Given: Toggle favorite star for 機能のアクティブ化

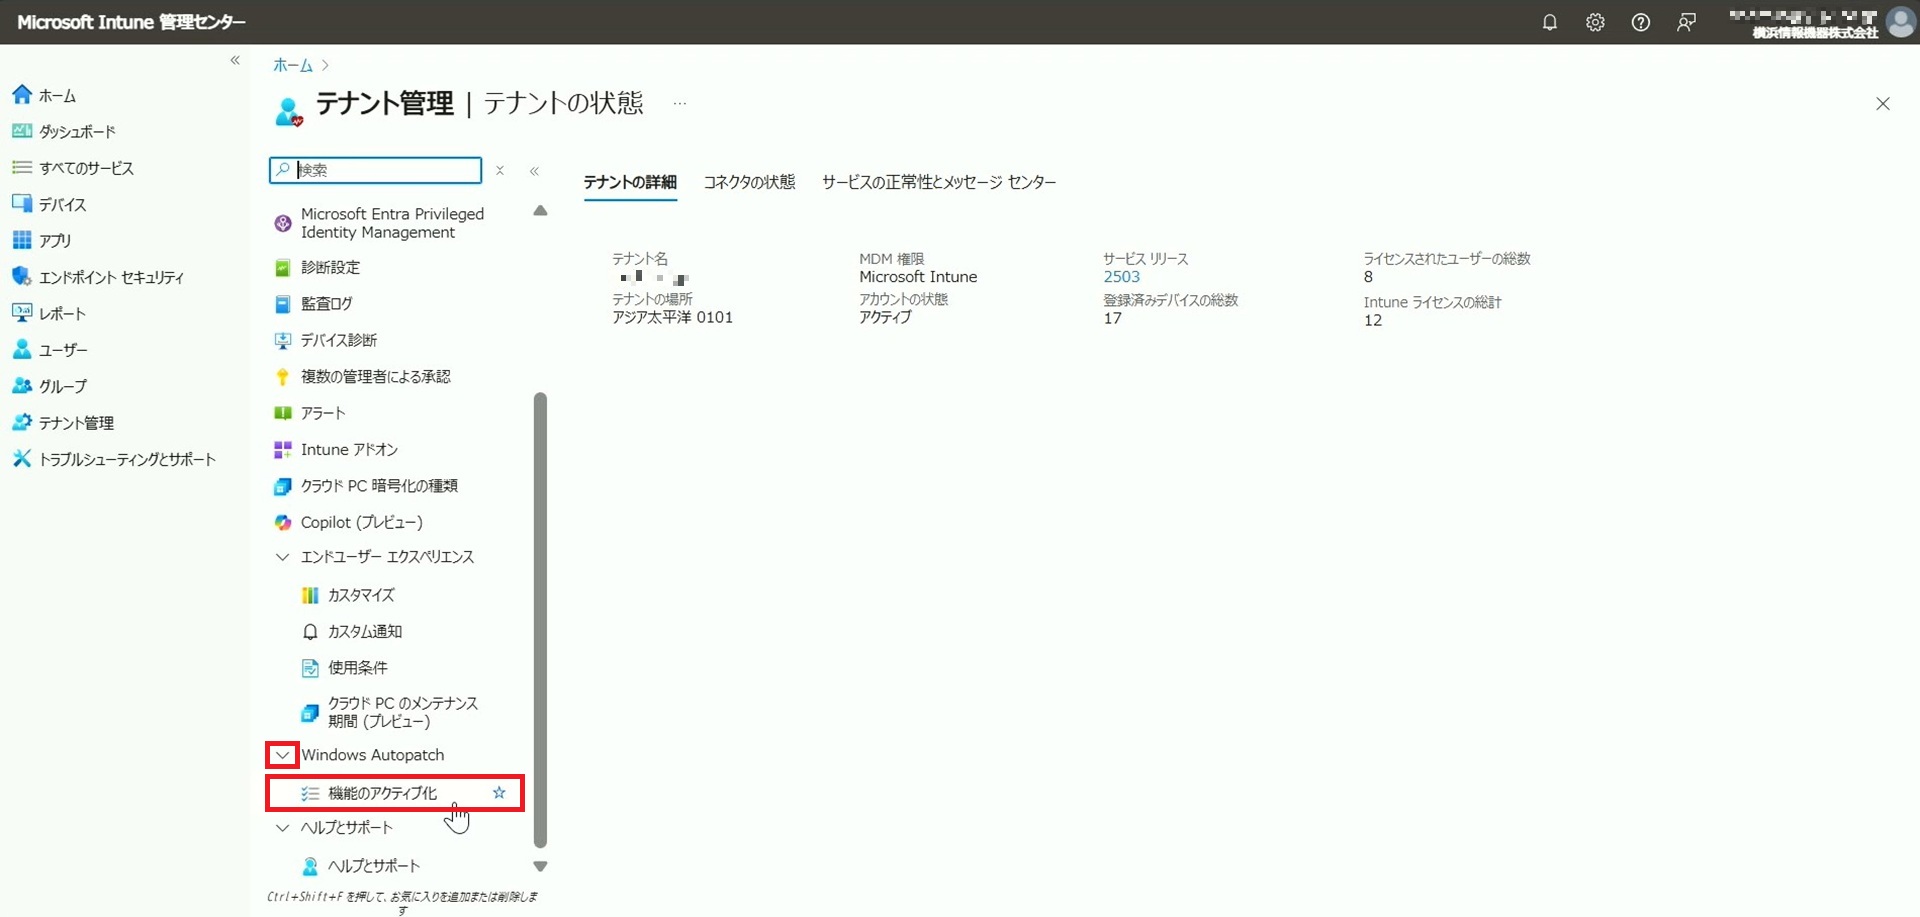Looking at the screenshot, I should pyautogui.click(x=499, y=793).
